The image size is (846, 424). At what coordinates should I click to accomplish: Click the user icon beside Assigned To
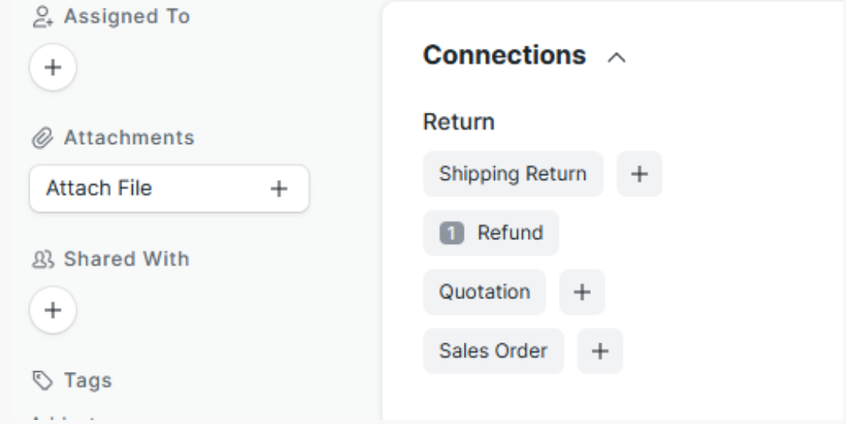tap(42, 17)
